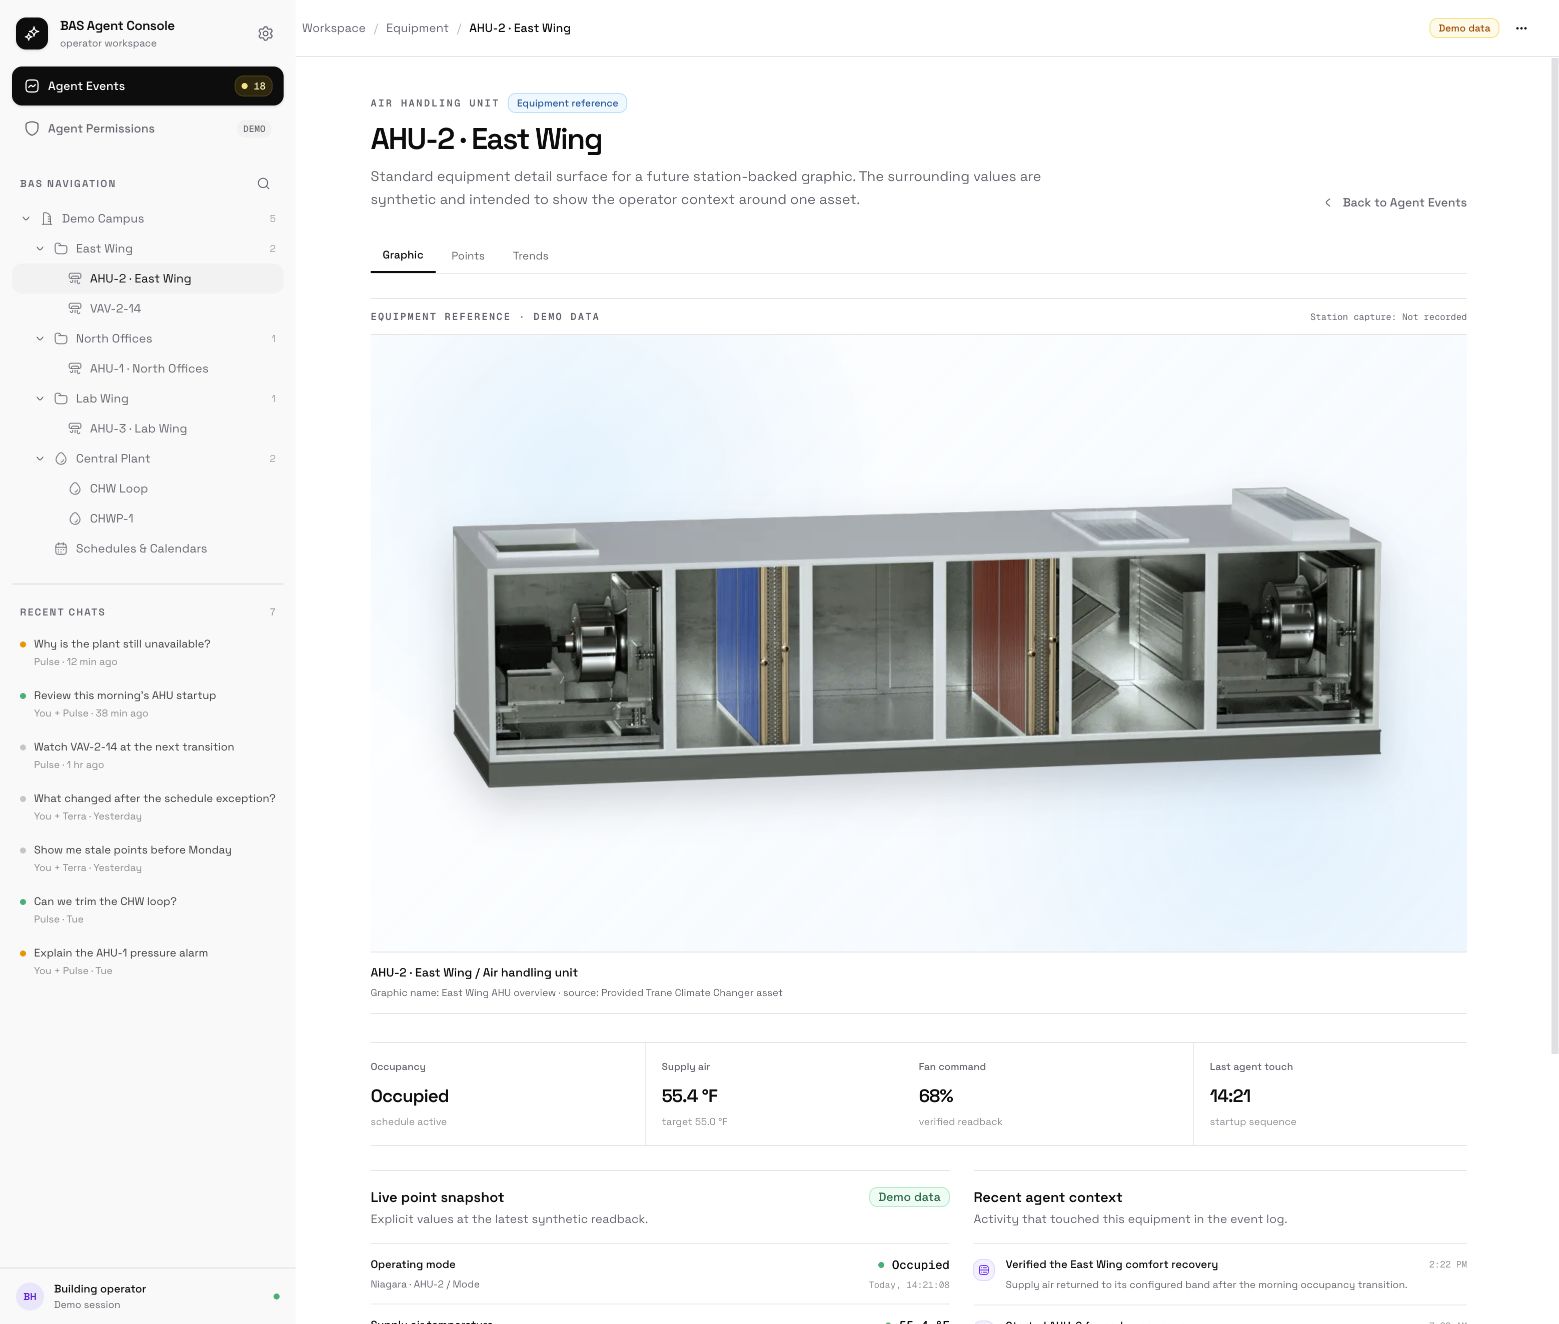The image size is (1559, 1324).
Task: Select VAV-2-14 in the tree
Action: [148, 309]
